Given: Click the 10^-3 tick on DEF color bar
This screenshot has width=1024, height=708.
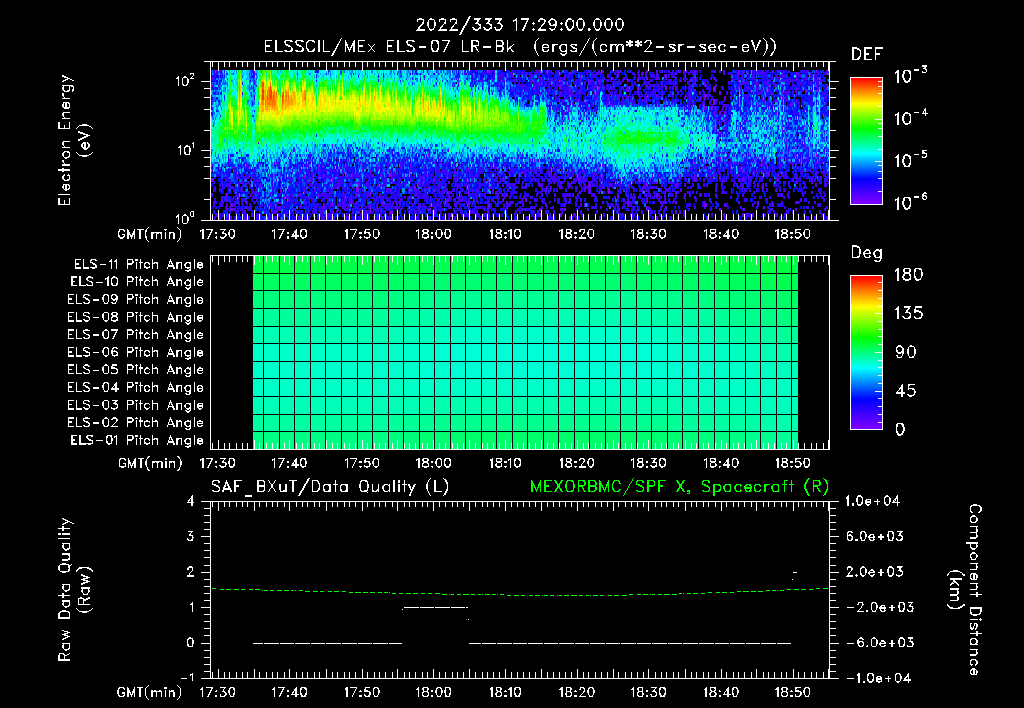Looking at the screenshot, I should pos(910,76).
